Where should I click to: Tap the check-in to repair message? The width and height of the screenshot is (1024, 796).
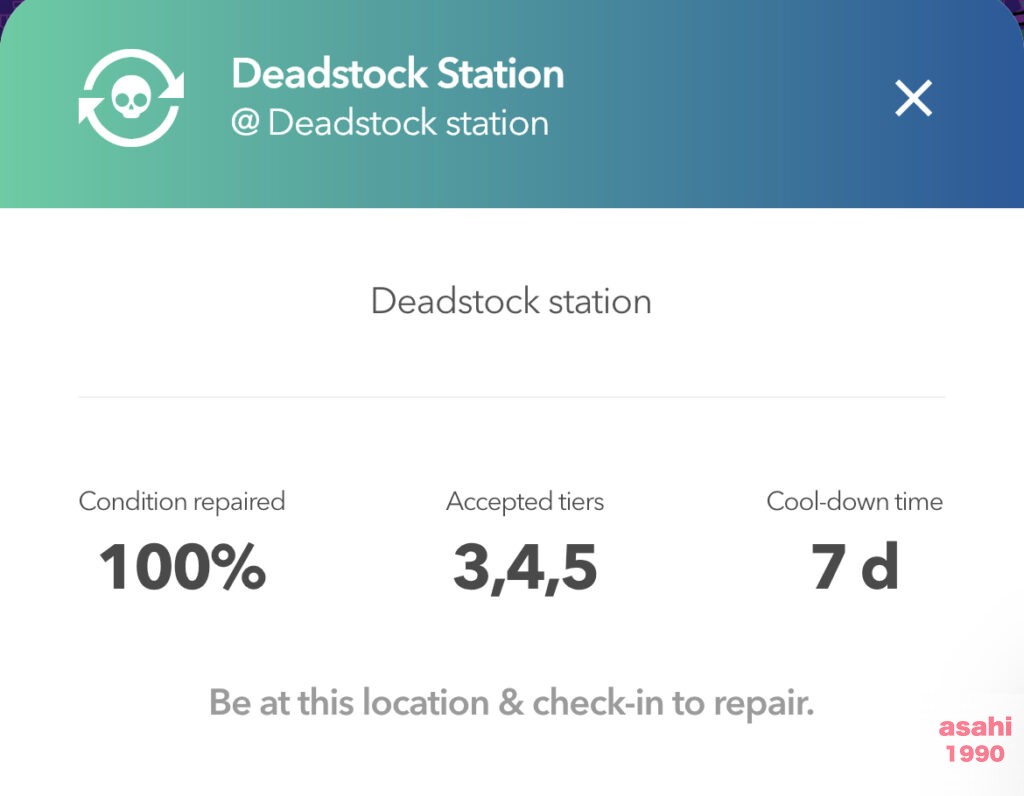click(511, 703)
